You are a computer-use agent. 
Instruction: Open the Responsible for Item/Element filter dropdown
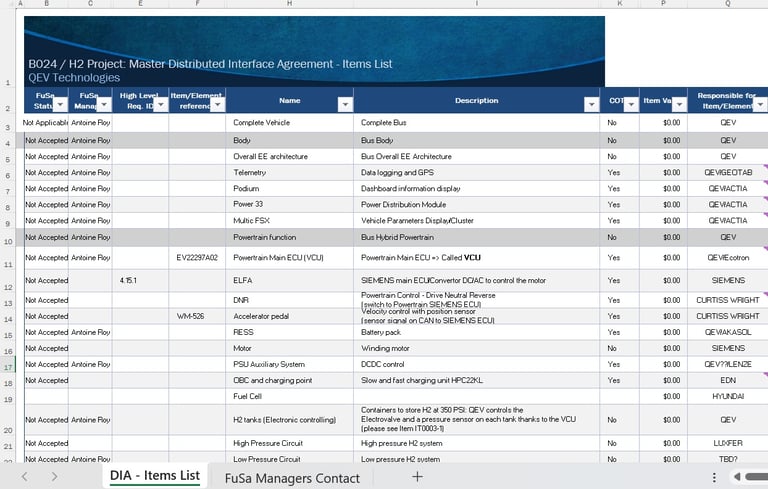coord(760,104)
